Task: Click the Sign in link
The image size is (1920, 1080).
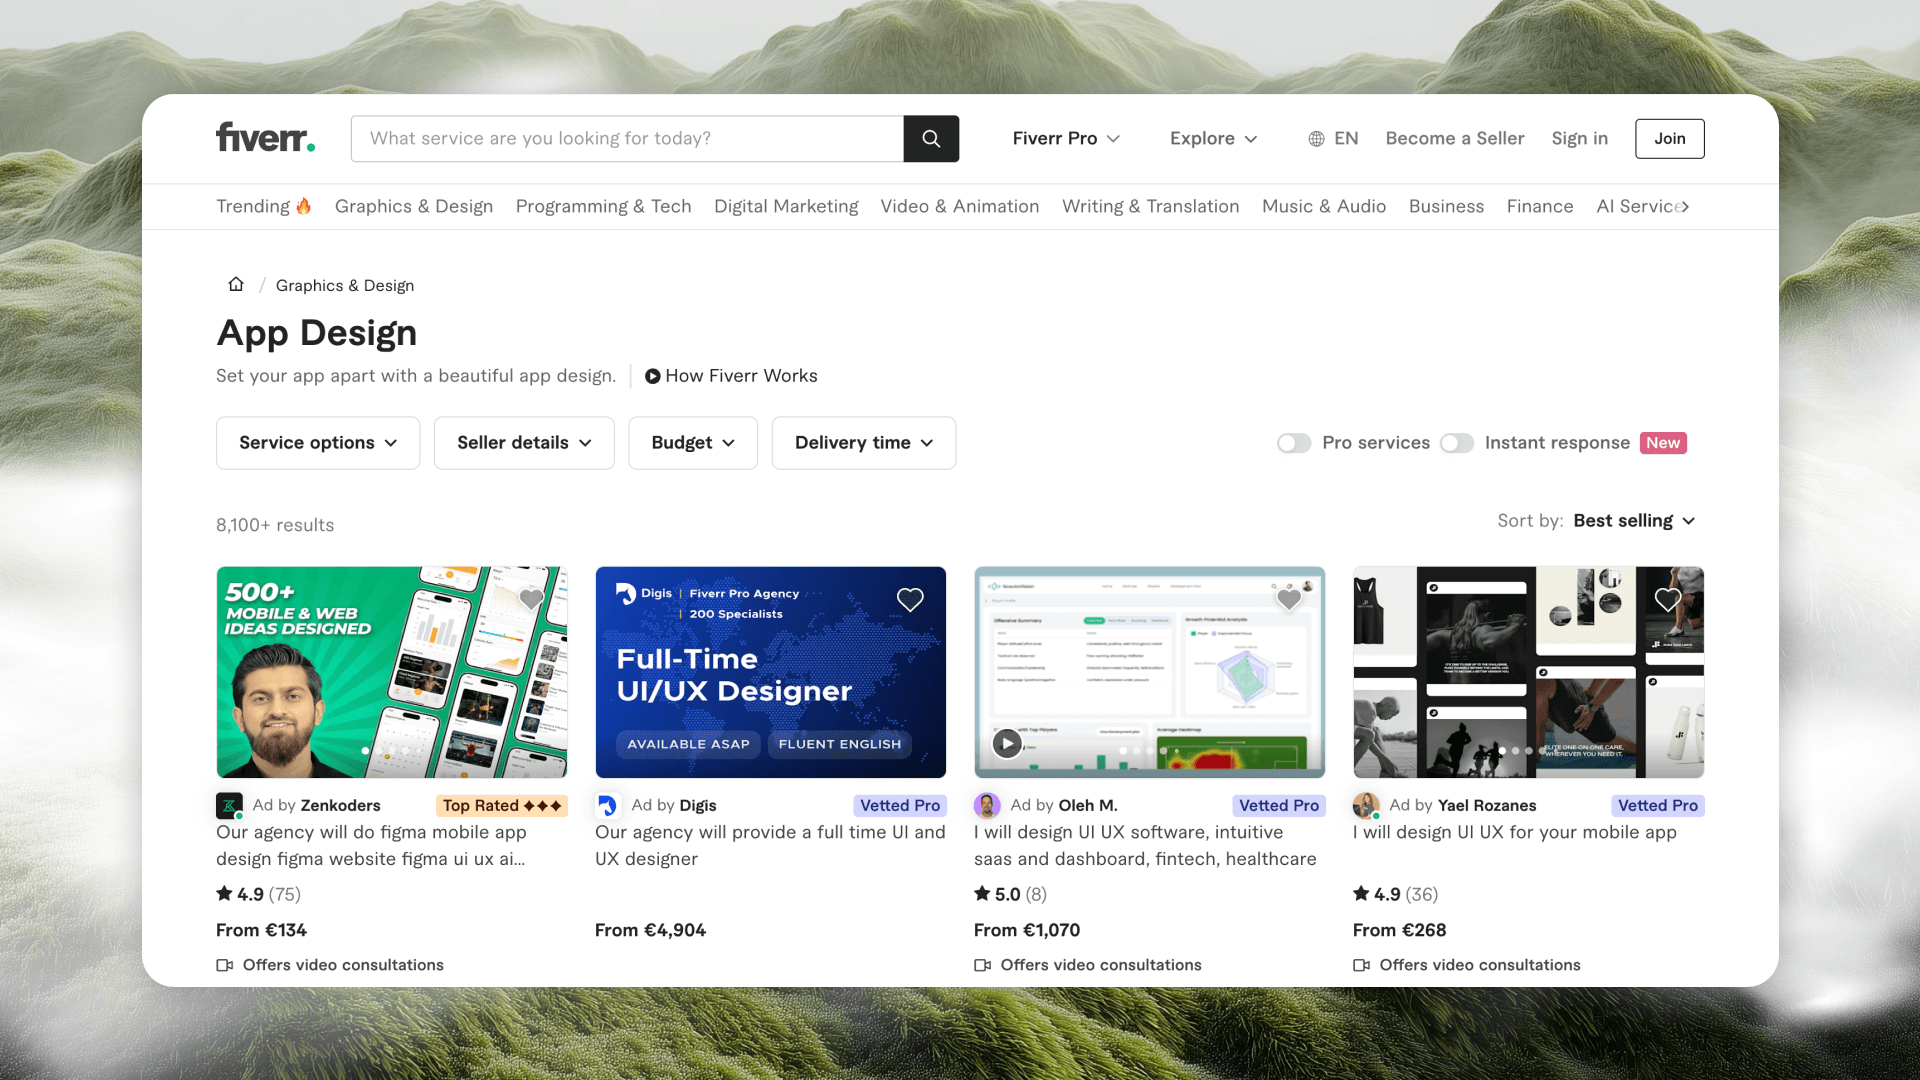Action: pos(1580,138)
